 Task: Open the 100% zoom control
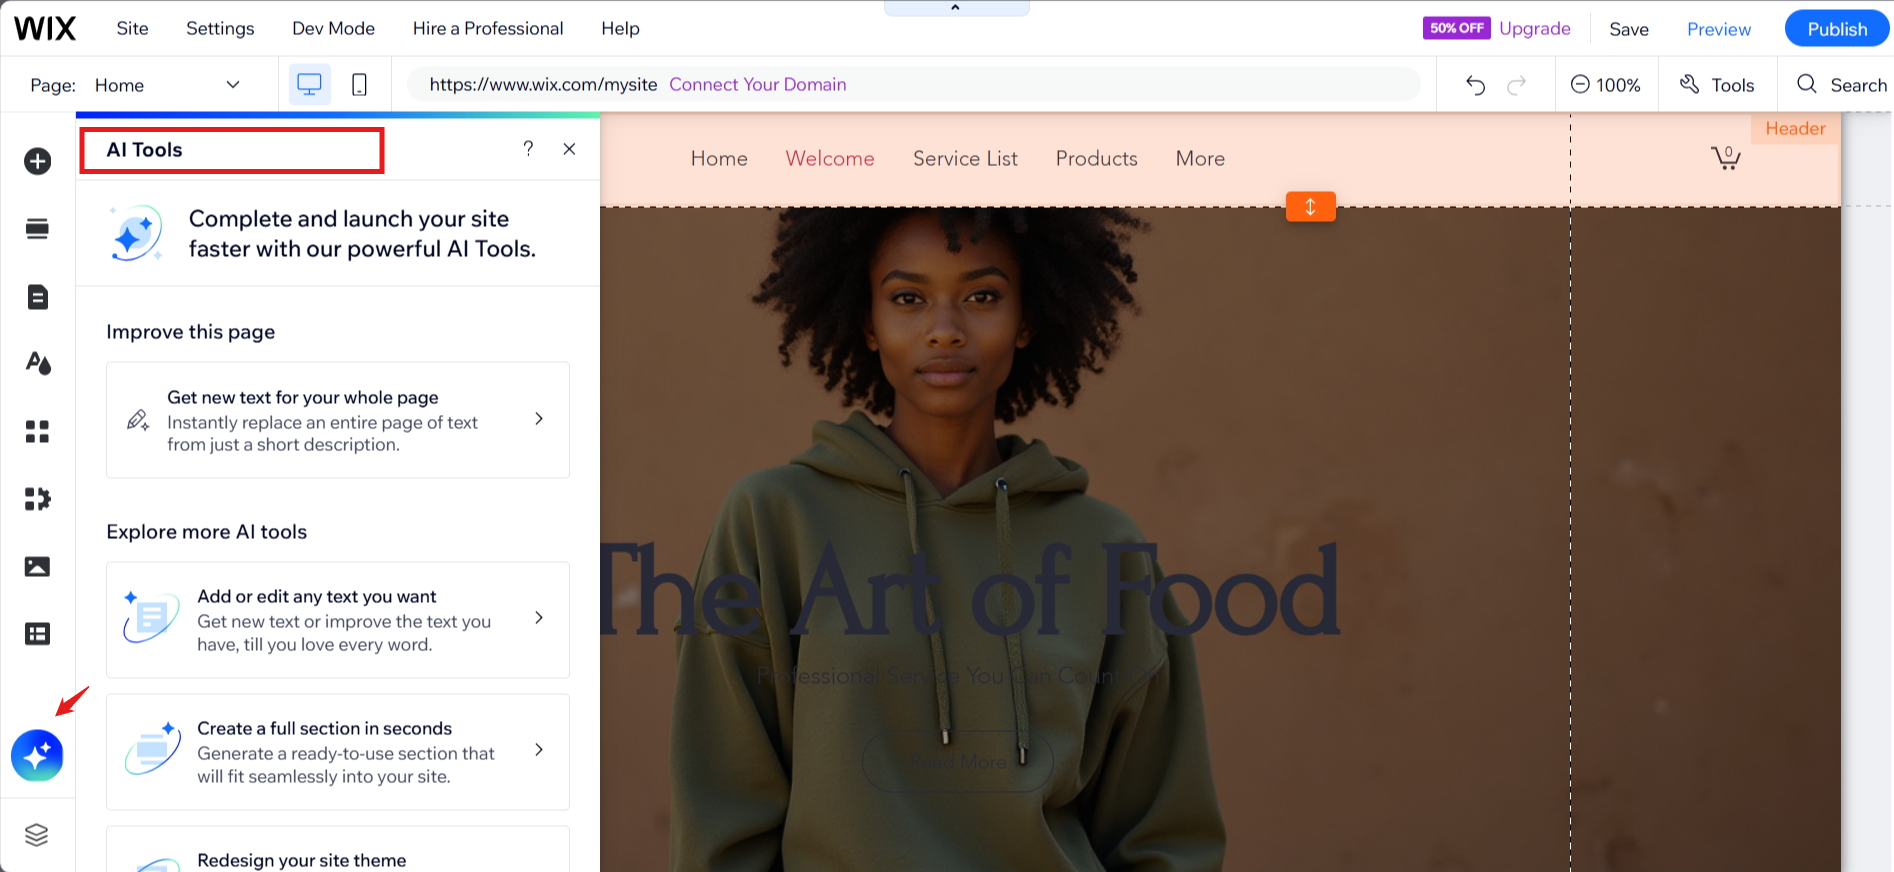click(x=1606, y=85)
